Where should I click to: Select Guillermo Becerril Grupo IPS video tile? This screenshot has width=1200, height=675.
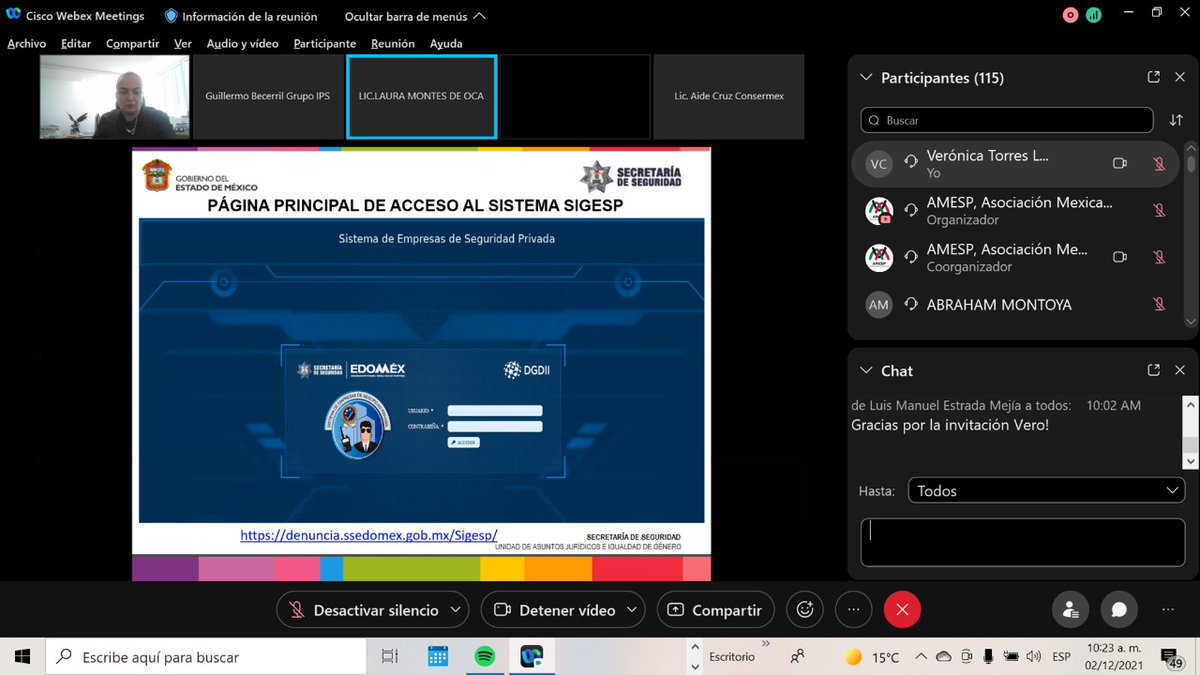pos(267,96)
